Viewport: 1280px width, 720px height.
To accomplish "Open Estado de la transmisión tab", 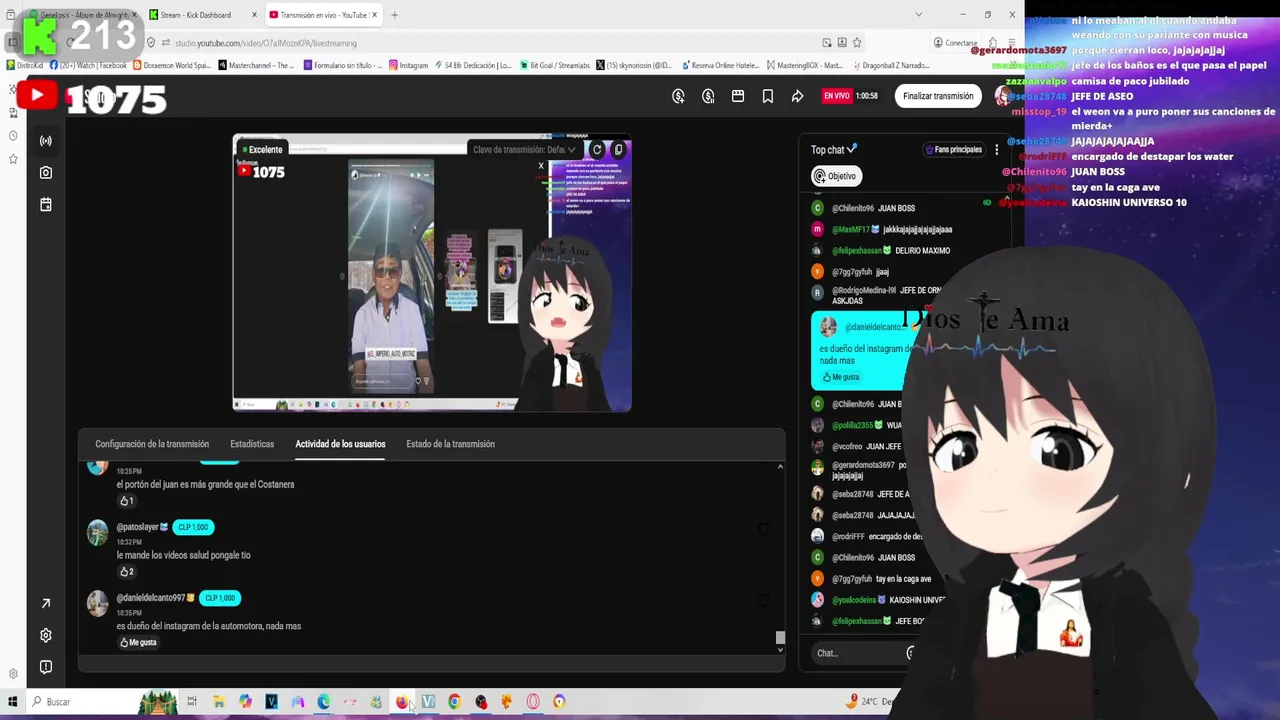I will 450,444.
